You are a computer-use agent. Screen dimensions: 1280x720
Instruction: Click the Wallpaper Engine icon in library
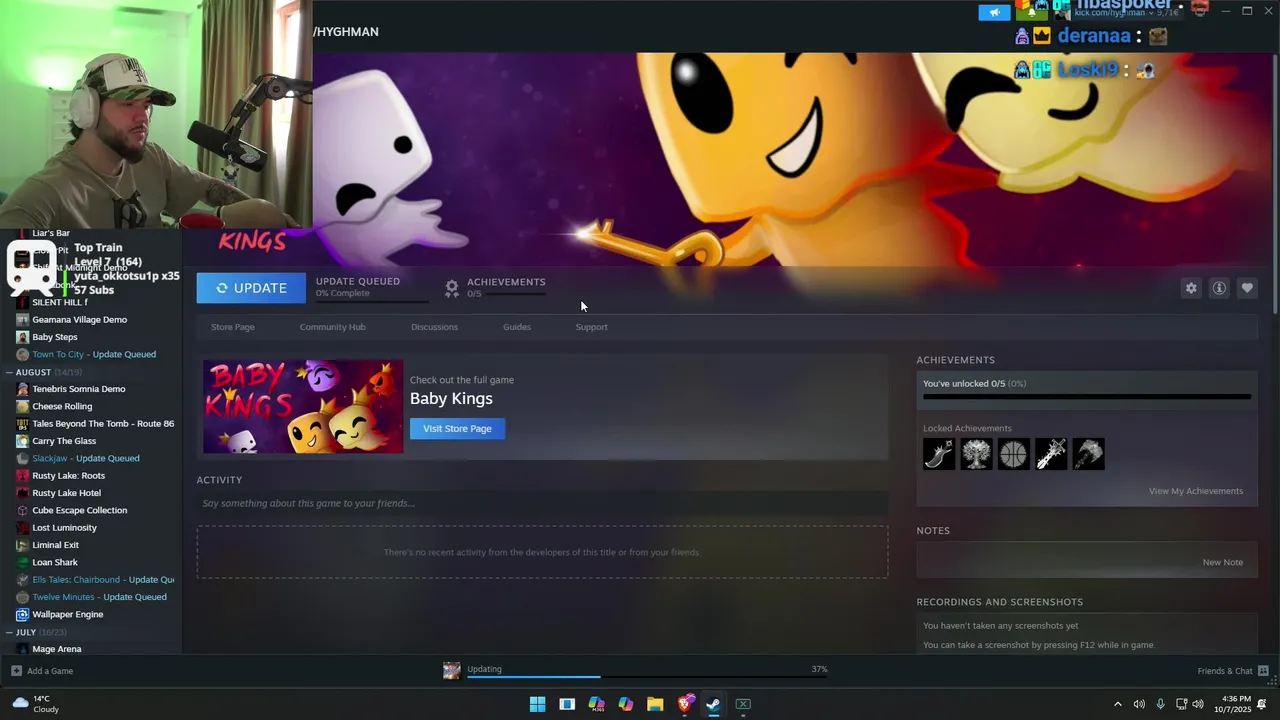pos(23,614)
